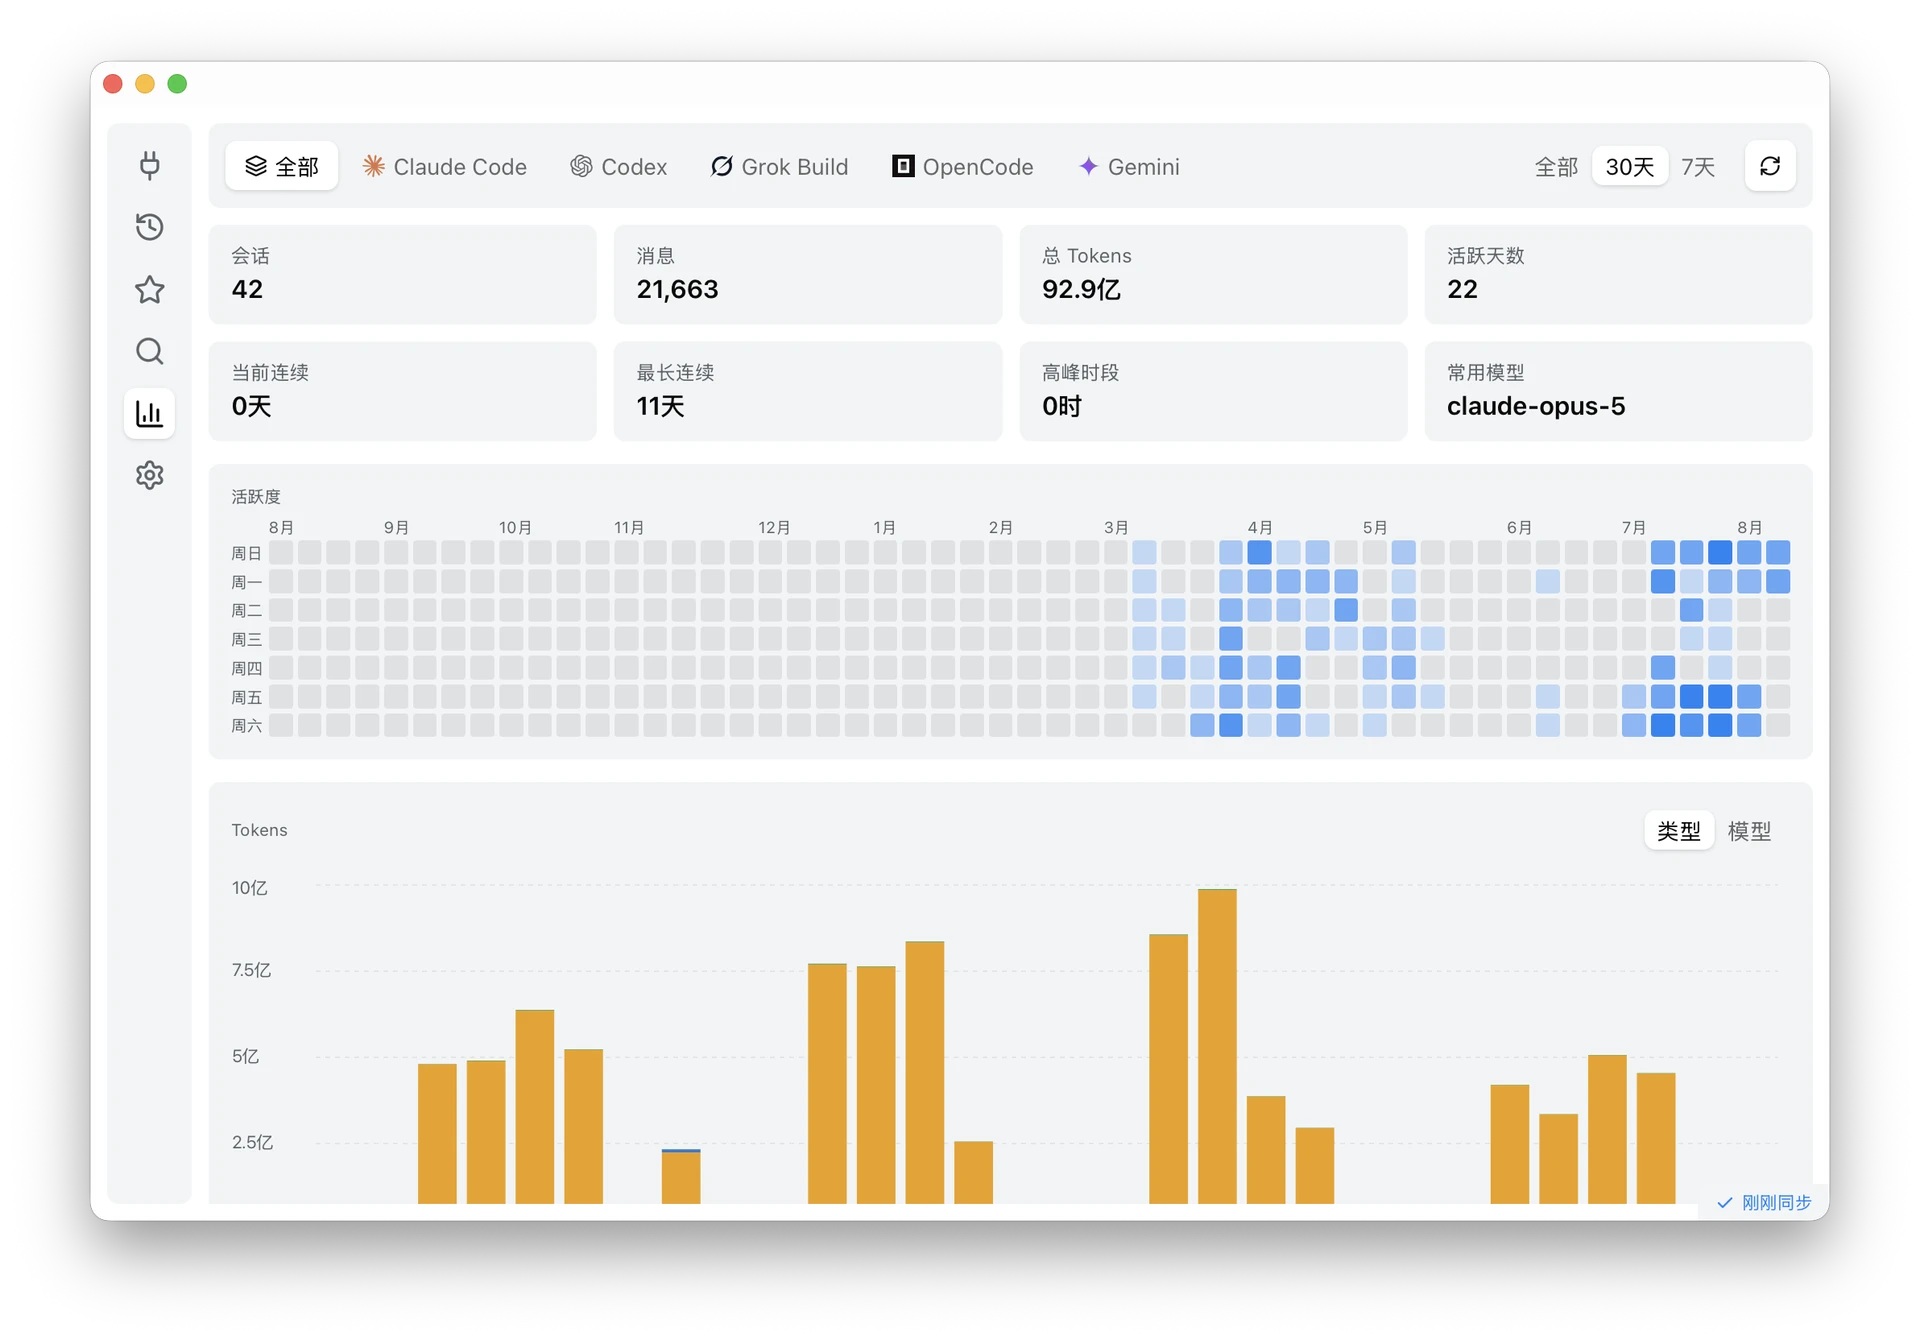Click the refresh icon button
The width and height of the screenshot is (1920, 1340).
click(x=1770, y=166)
